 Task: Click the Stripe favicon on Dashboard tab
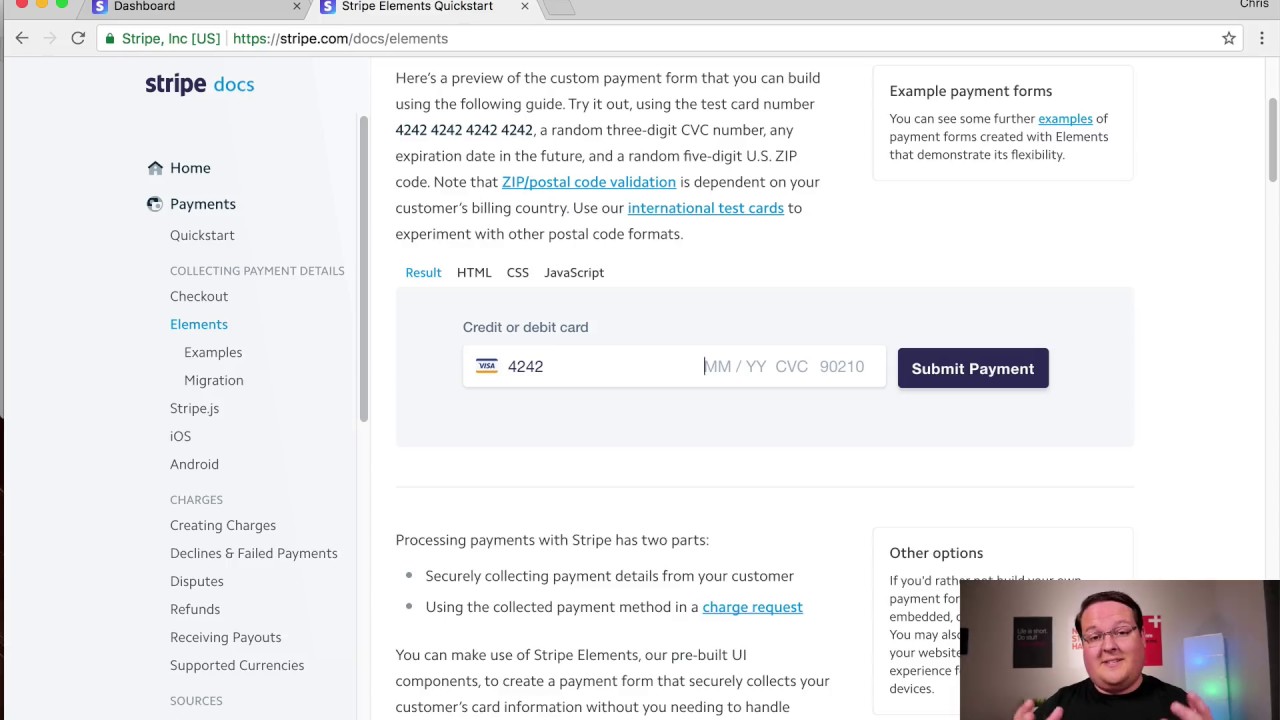click(x=99, y=6)
